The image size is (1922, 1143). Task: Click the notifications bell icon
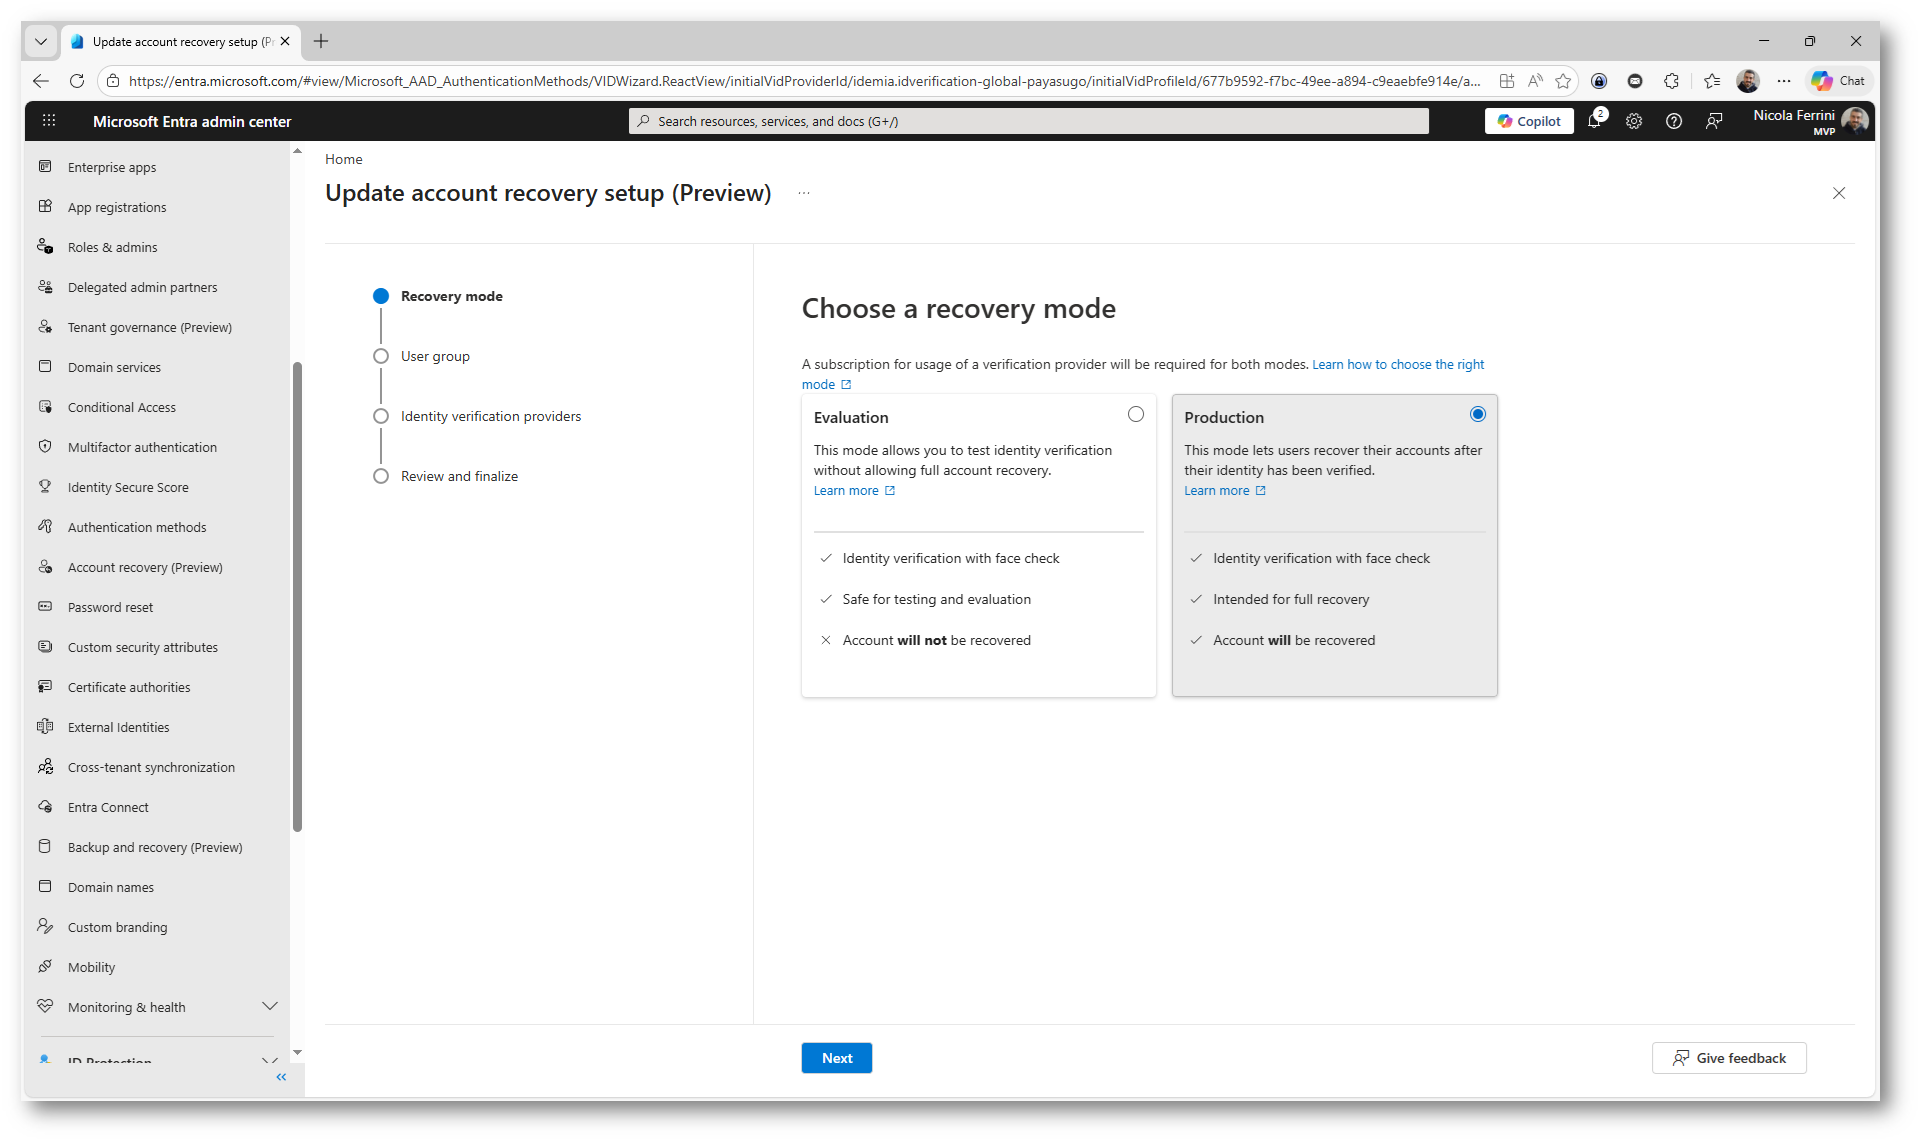pyautogui.click(x=1594, y=121)
